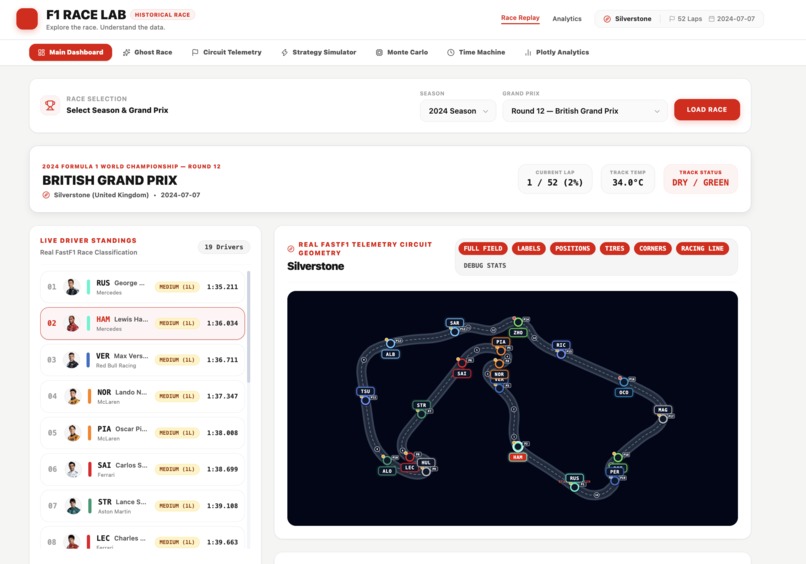
Task: Click the HUL car marker on track map
Action: point(426,471)
